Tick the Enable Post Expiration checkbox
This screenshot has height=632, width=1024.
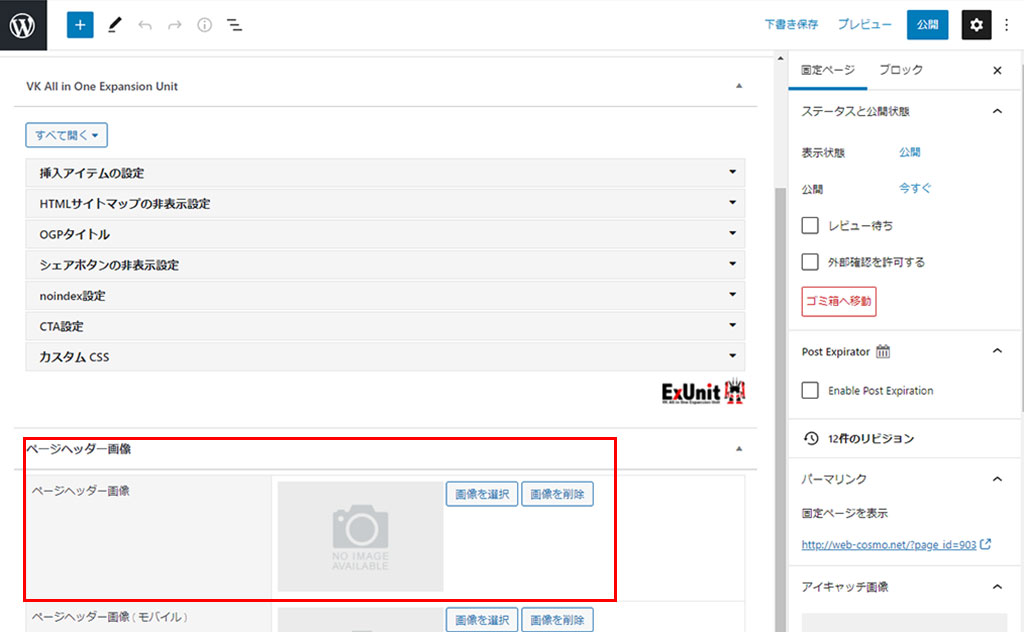[811, 390]
